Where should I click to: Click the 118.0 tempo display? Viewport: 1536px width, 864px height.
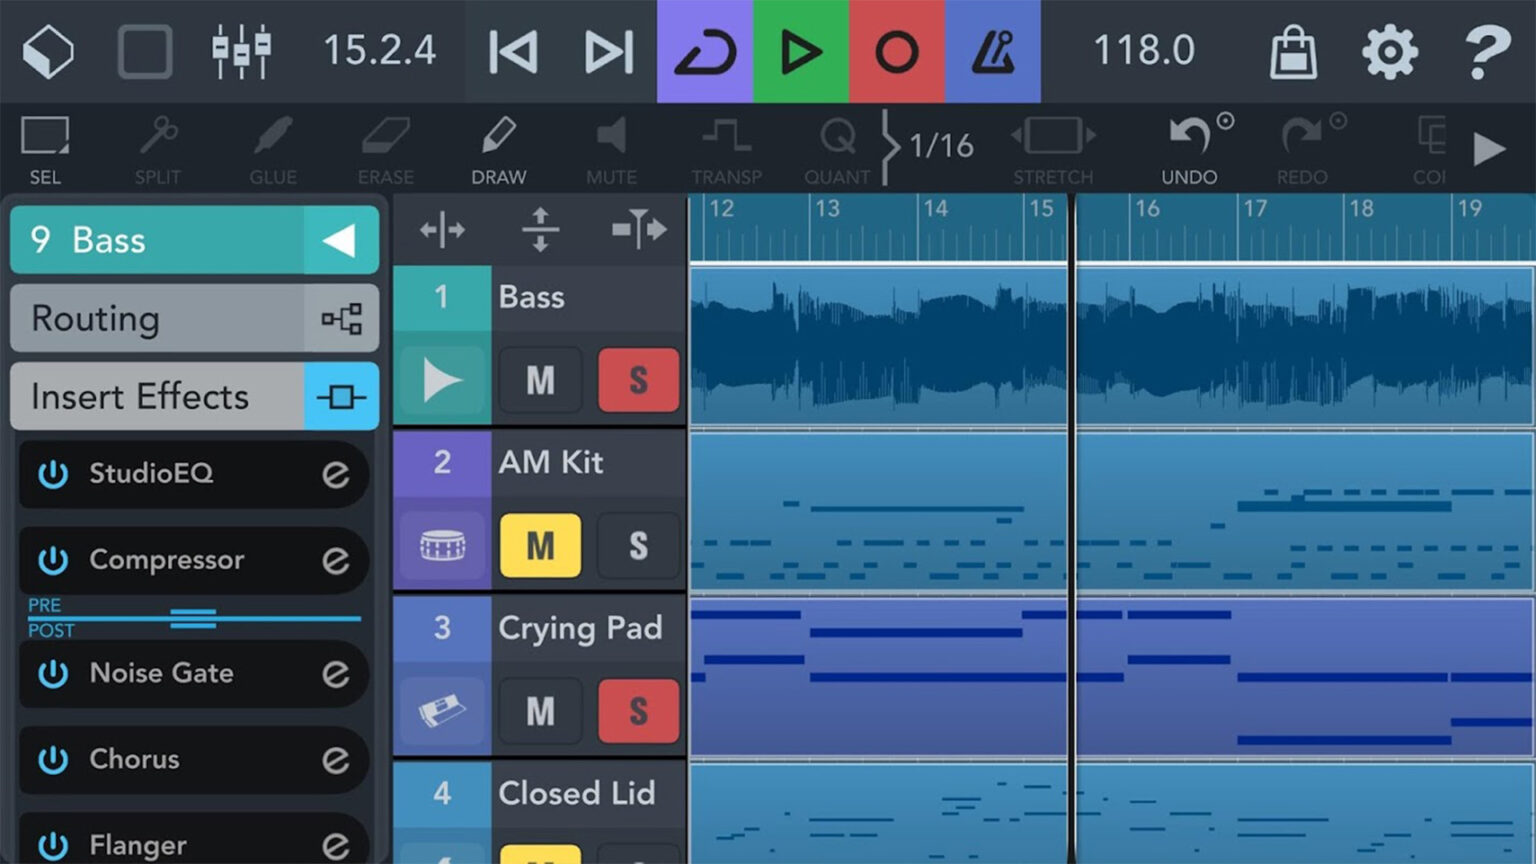tap(1143, 50)
